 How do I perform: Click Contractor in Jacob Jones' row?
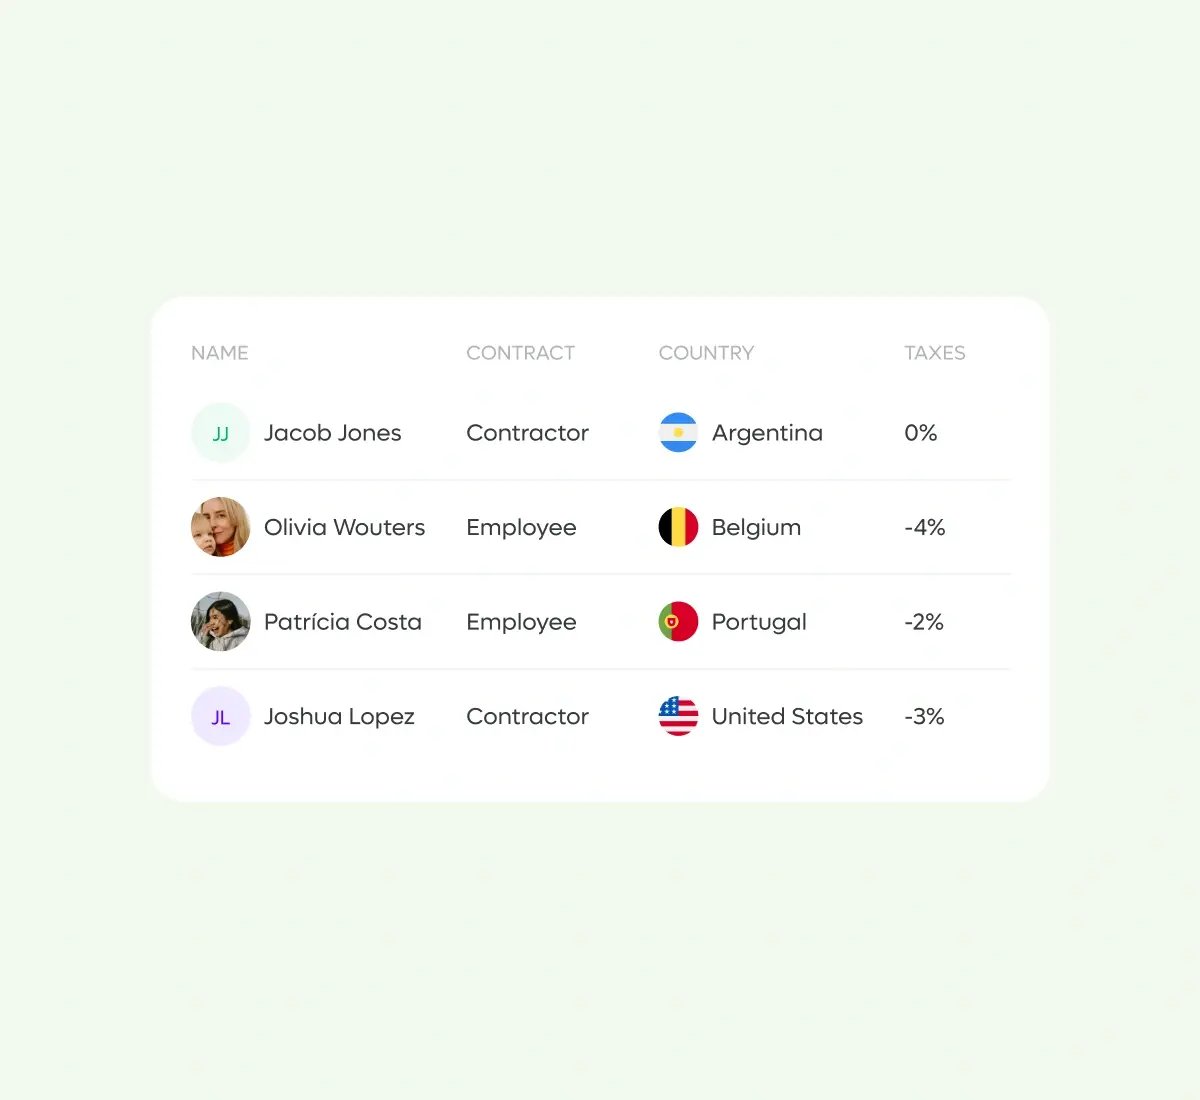527,433
